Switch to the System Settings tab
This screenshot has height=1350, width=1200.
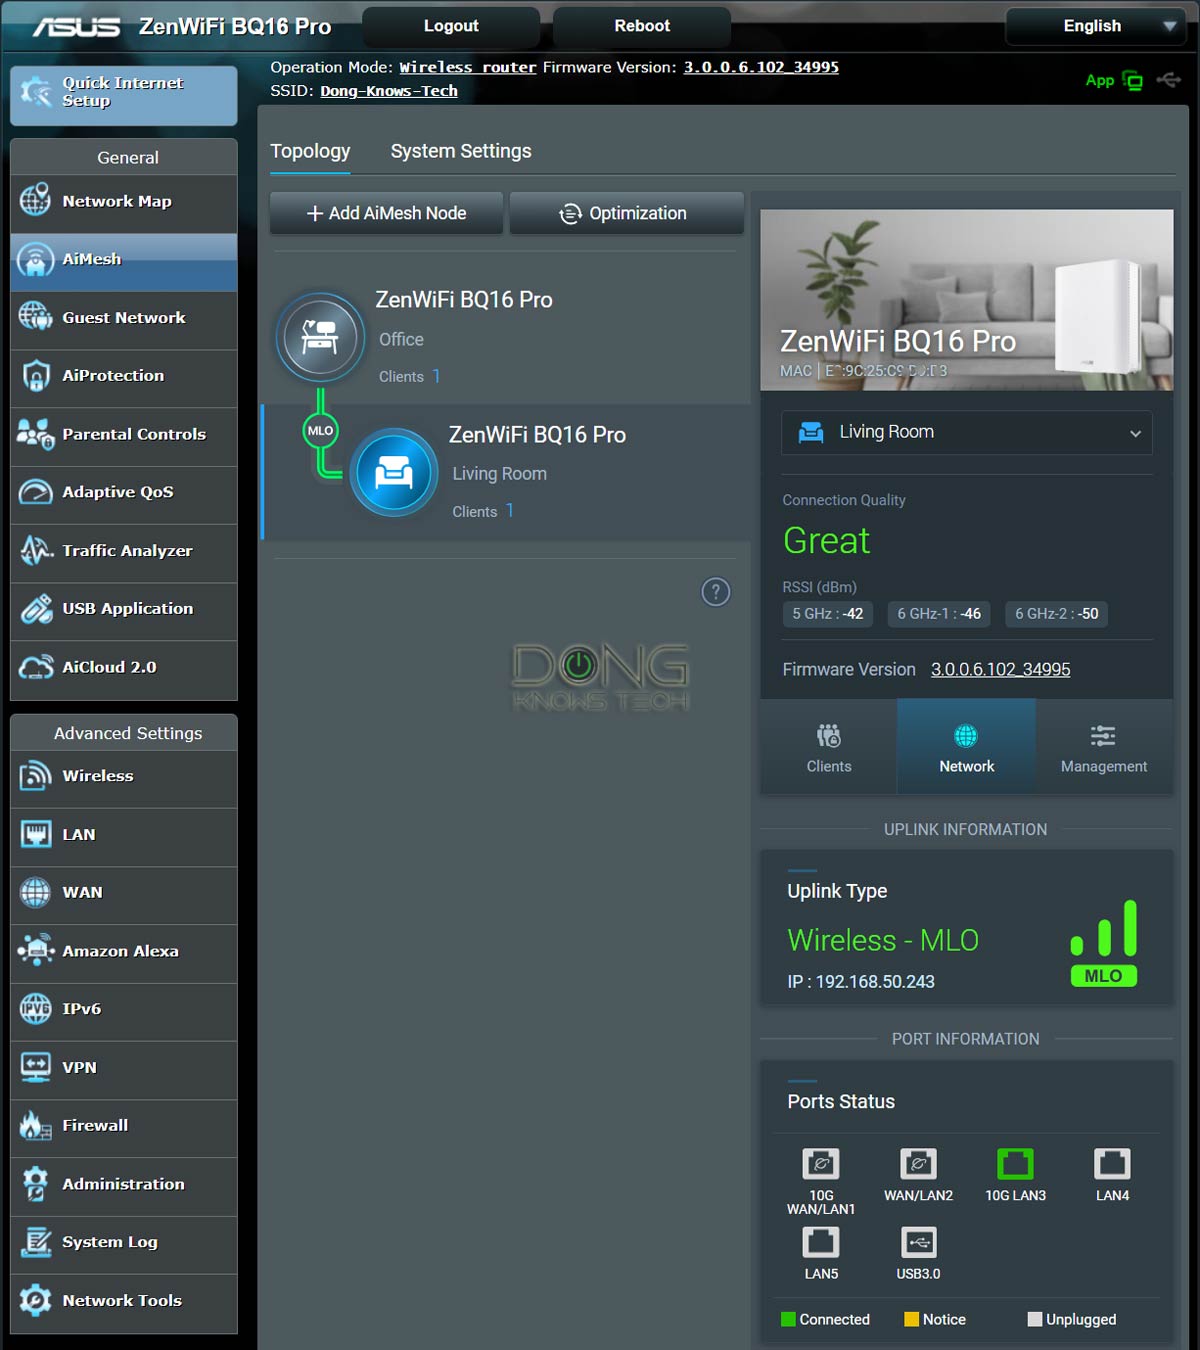[x=461, y=151]
